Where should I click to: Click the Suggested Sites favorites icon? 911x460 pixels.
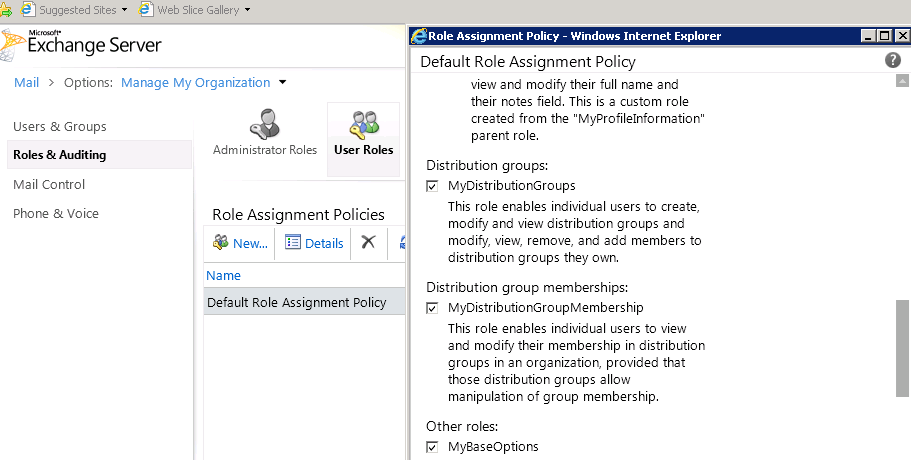[27, 9]
